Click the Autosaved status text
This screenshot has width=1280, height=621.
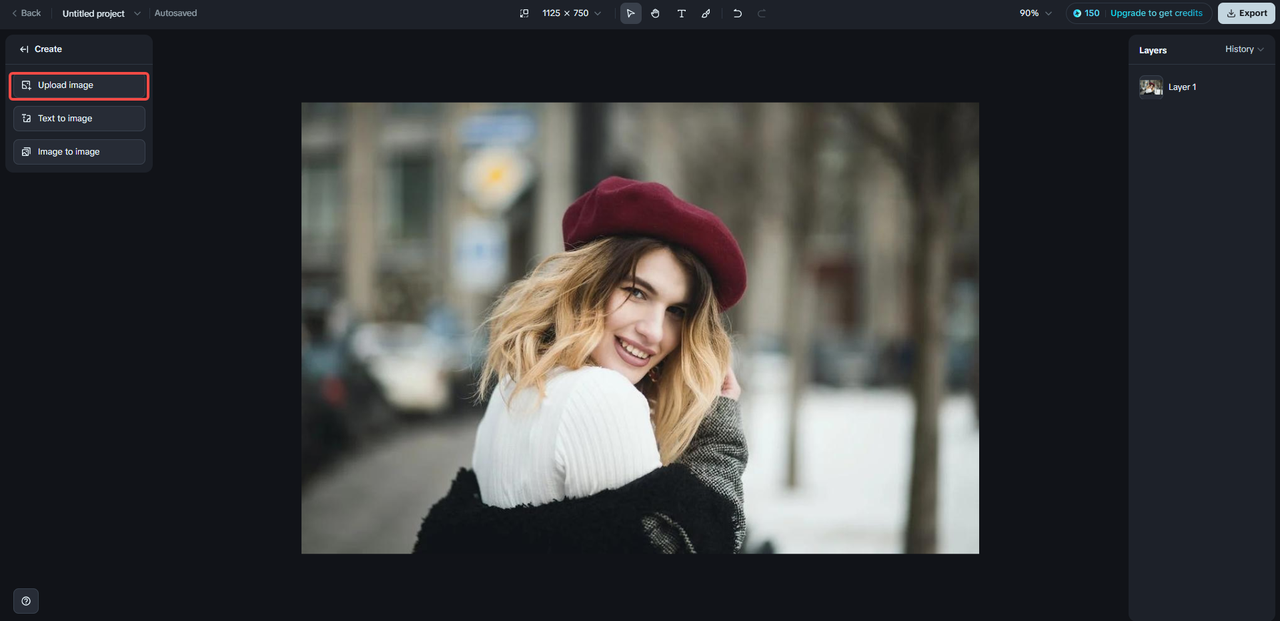(x=176, y=13)
